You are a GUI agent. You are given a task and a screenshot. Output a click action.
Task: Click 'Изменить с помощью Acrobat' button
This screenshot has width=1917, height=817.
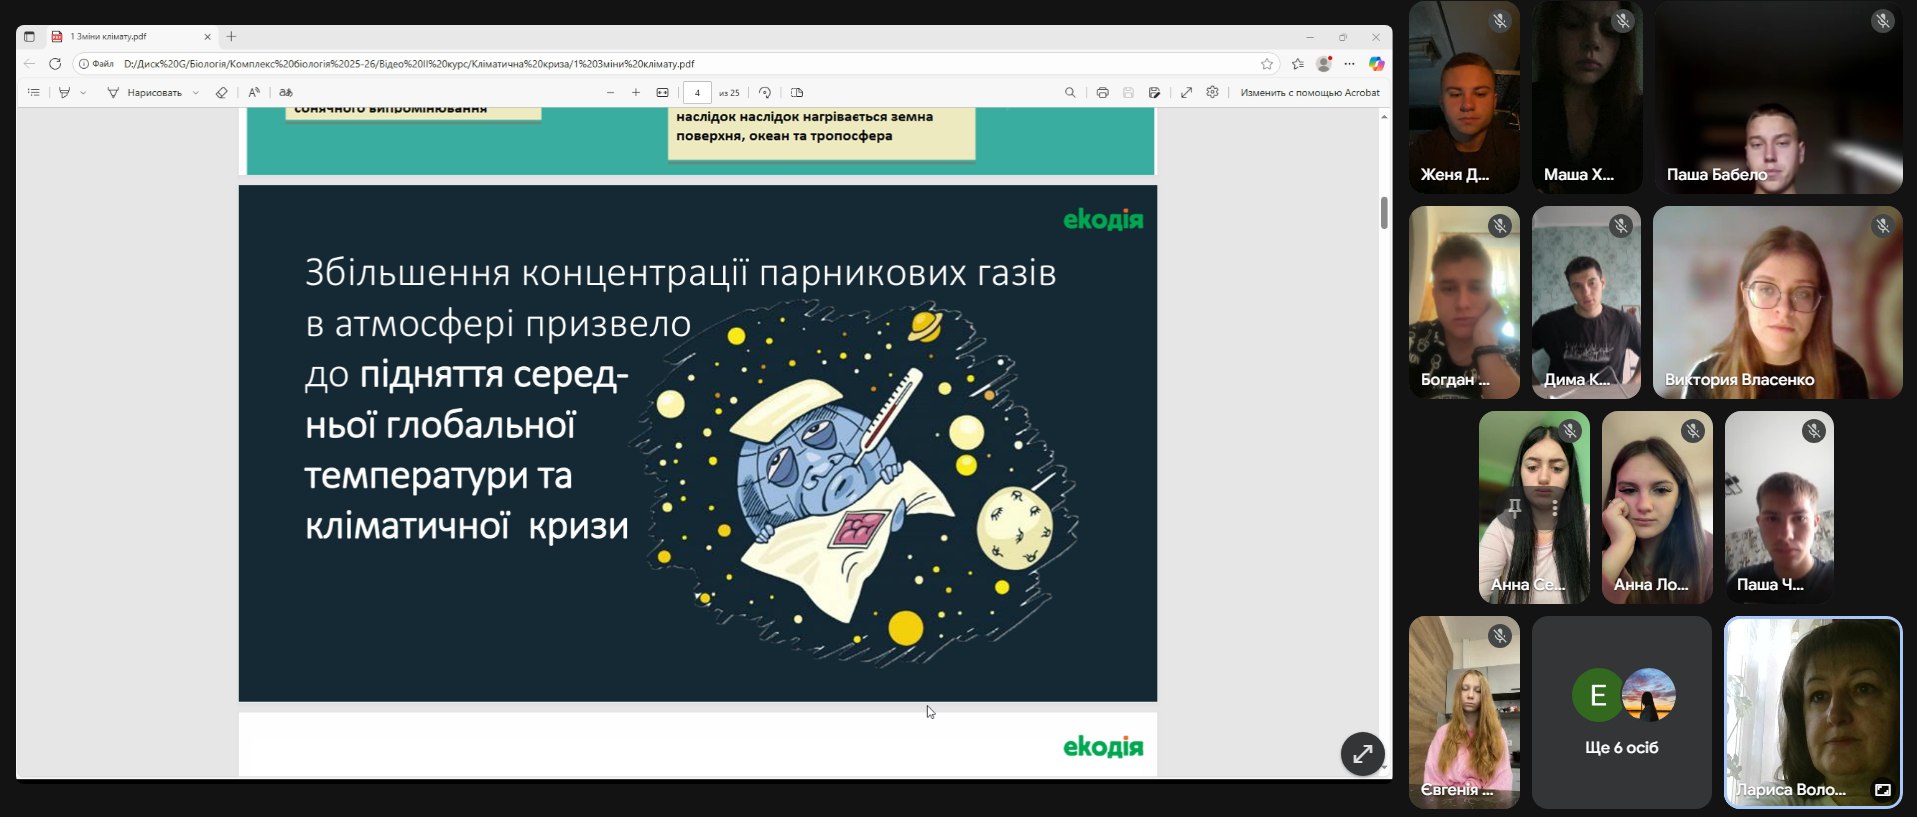[1309, 92]
